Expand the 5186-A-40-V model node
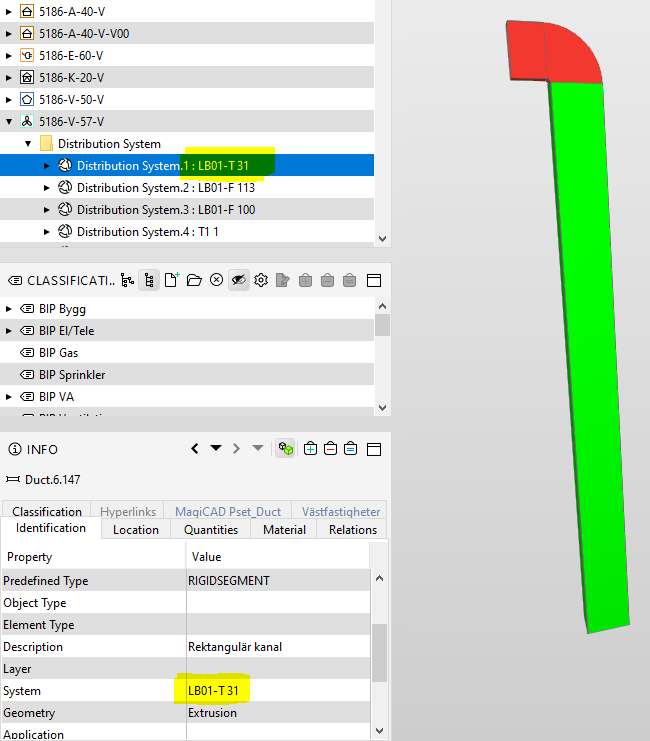Image resolution: width=650 pixels, height=741 pixels. (x=9, y=12)
